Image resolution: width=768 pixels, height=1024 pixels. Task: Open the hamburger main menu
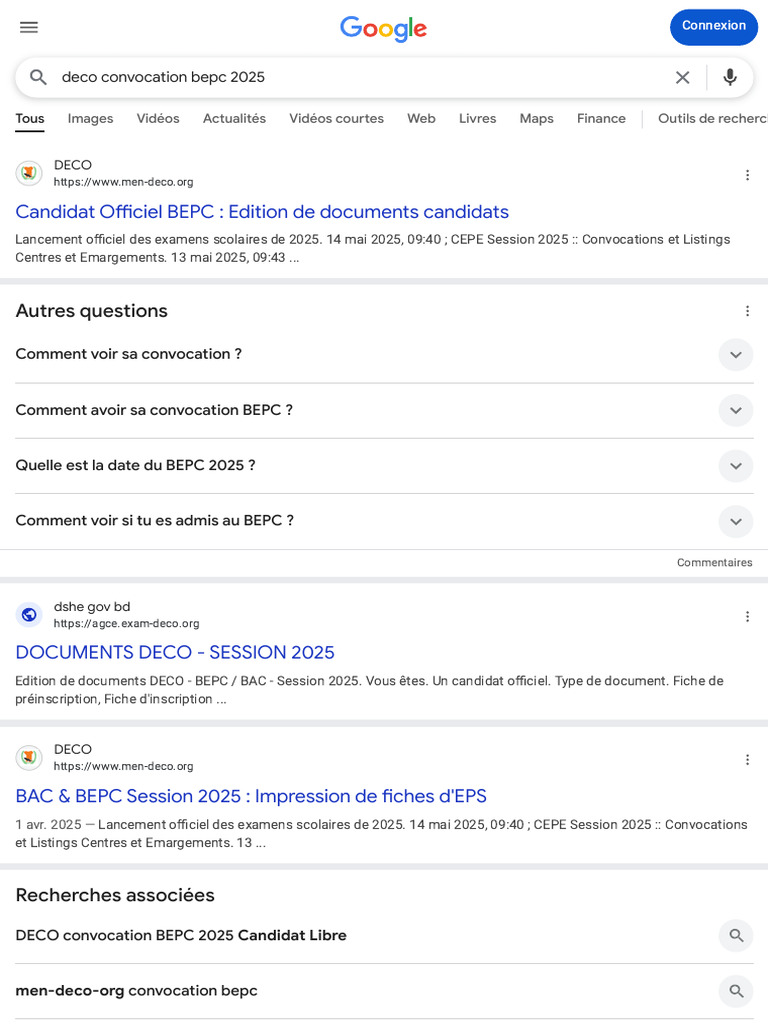tap(29, 27)
